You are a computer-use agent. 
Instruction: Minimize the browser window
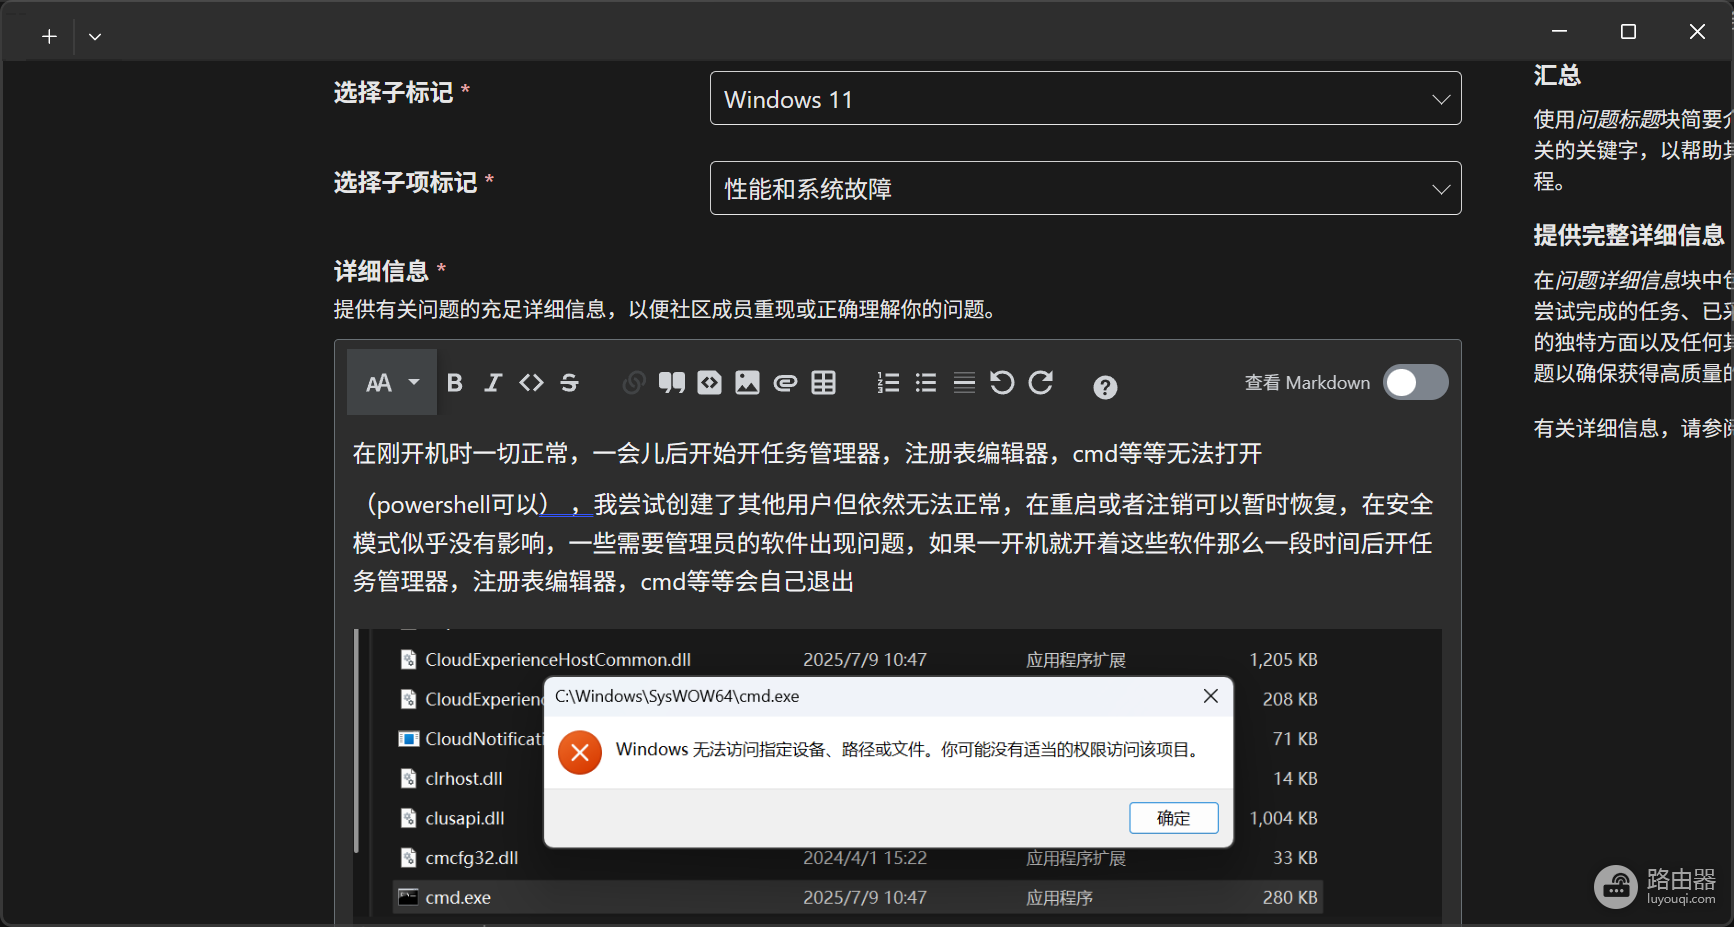pyautogui.click(x=1559, y=32)
